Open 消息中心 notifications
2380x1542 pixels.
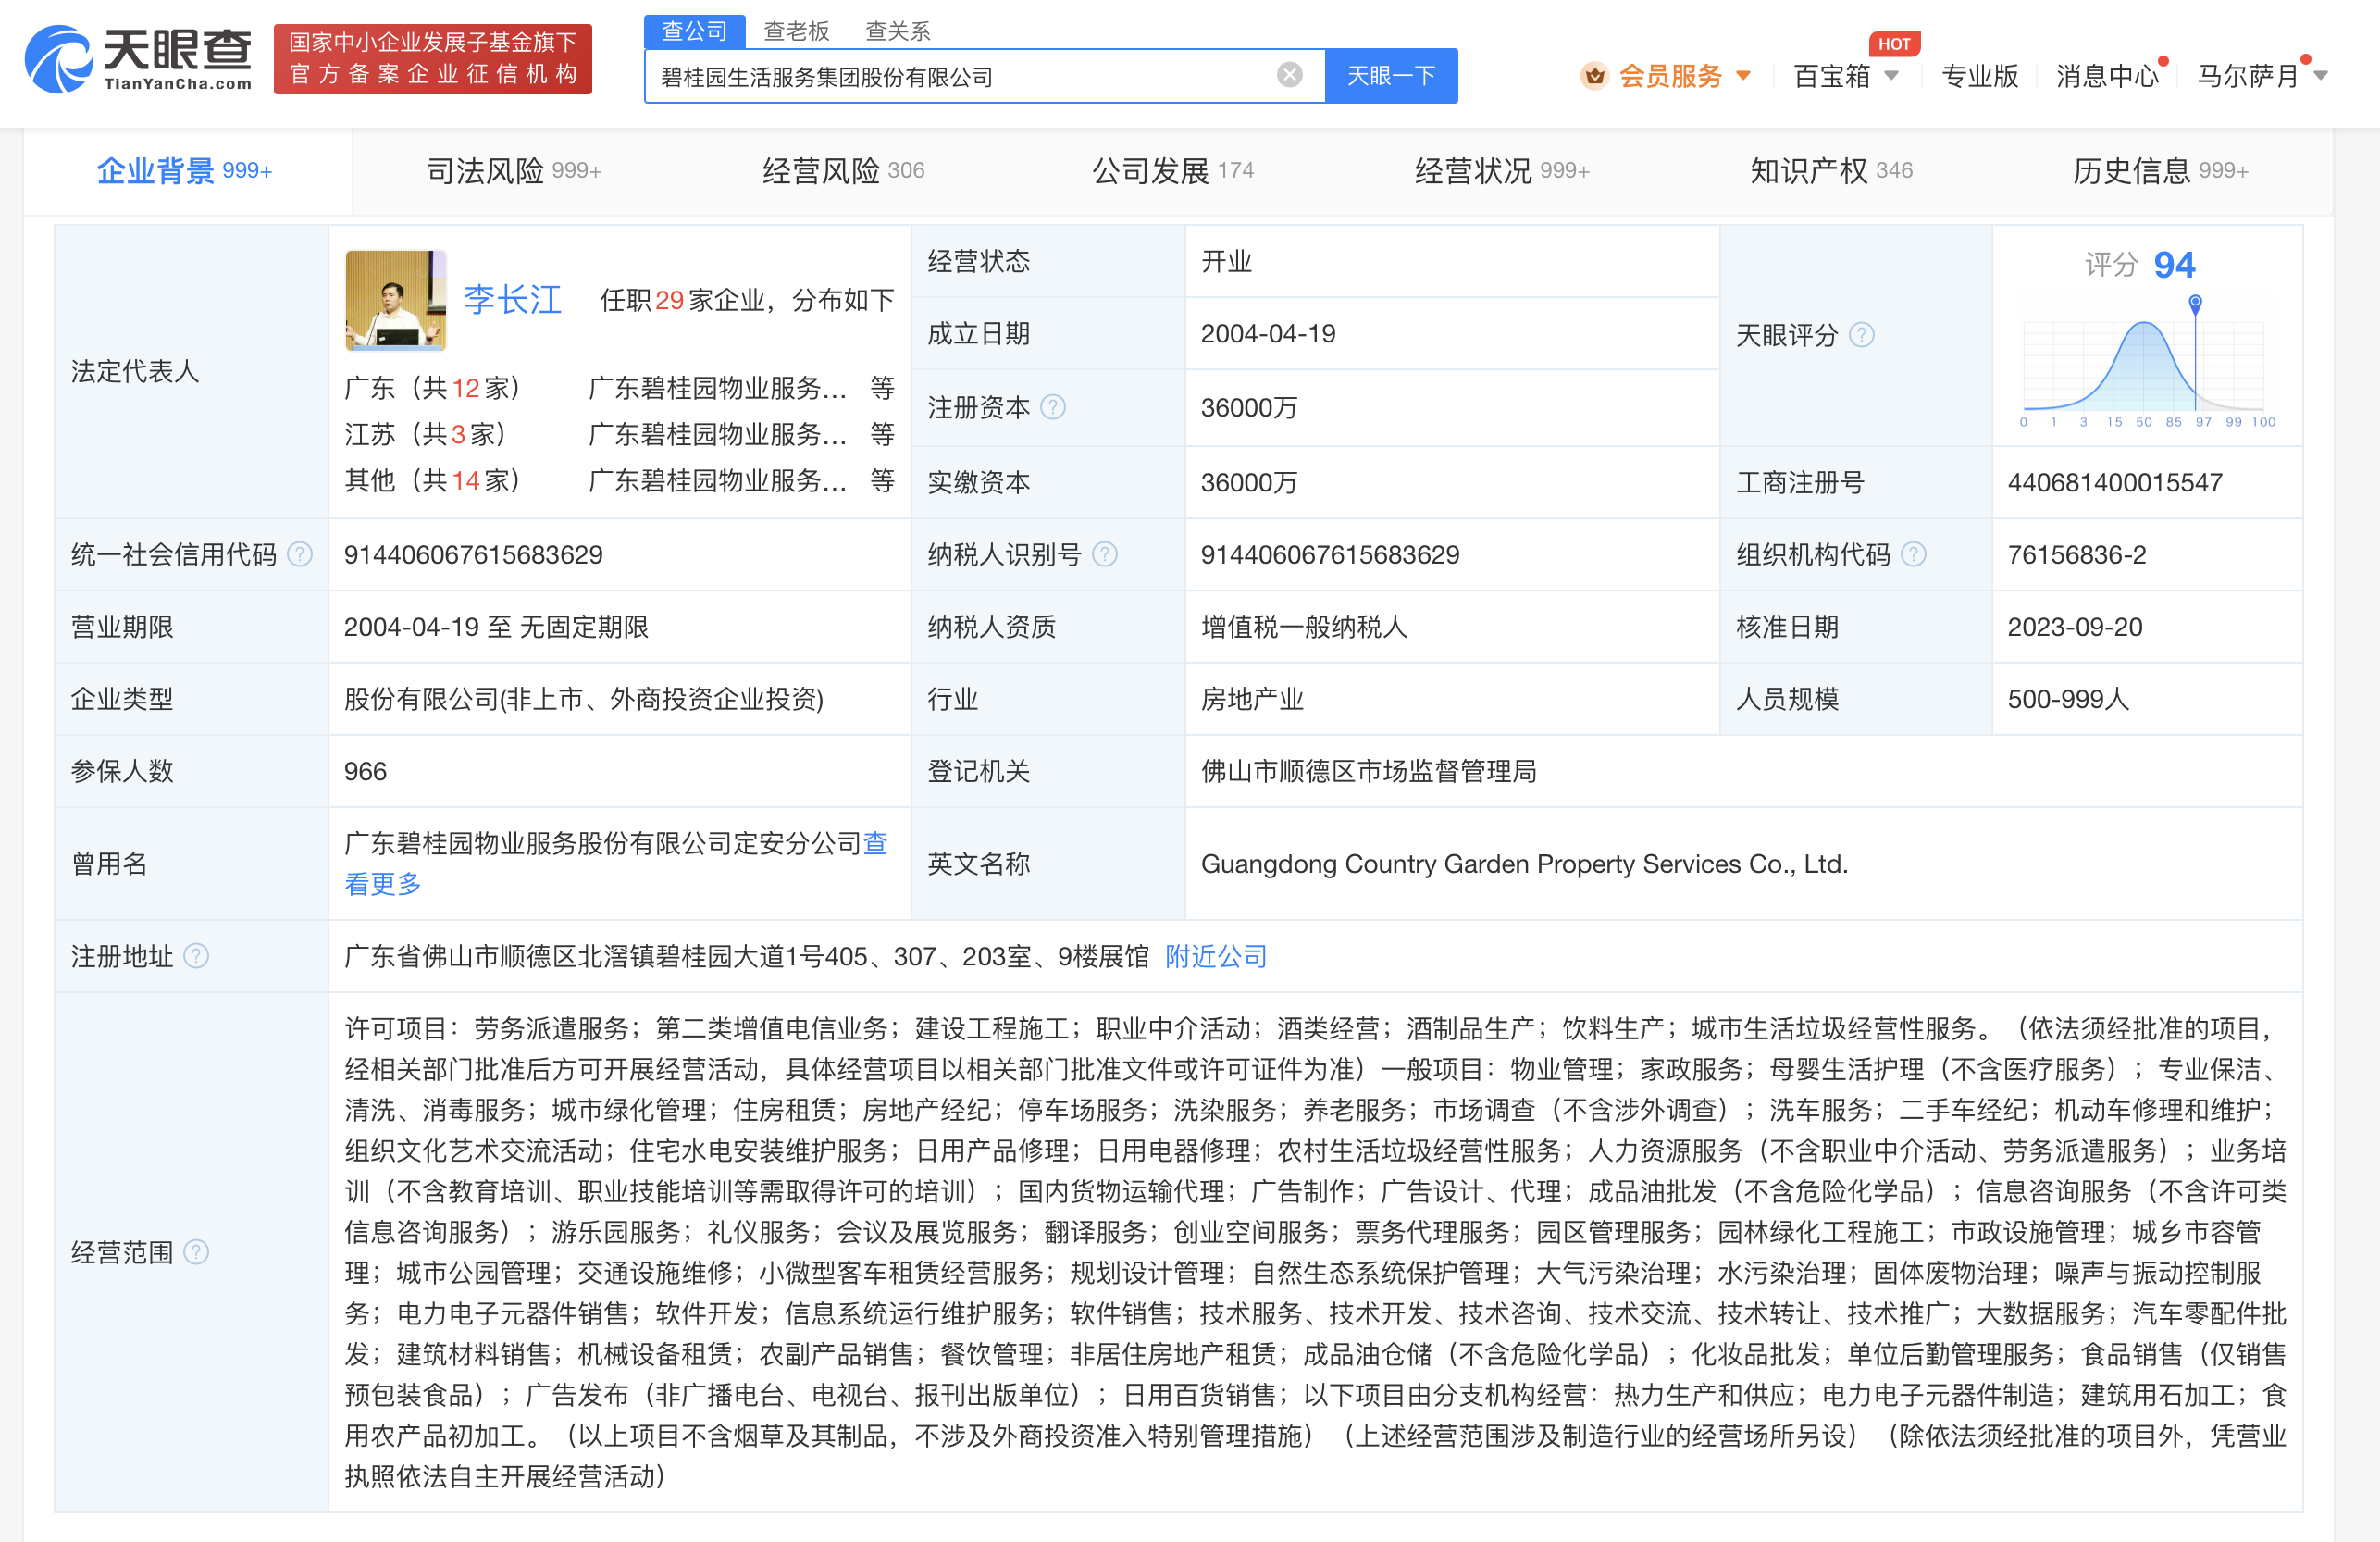(2107, 76)
